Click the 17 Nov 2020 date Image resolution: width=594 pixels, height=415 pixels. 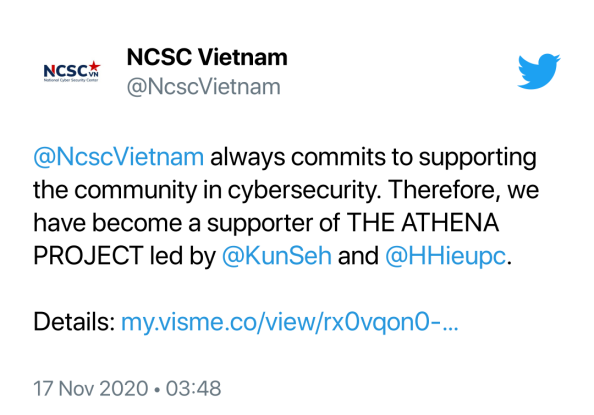[x=91, y=388]
